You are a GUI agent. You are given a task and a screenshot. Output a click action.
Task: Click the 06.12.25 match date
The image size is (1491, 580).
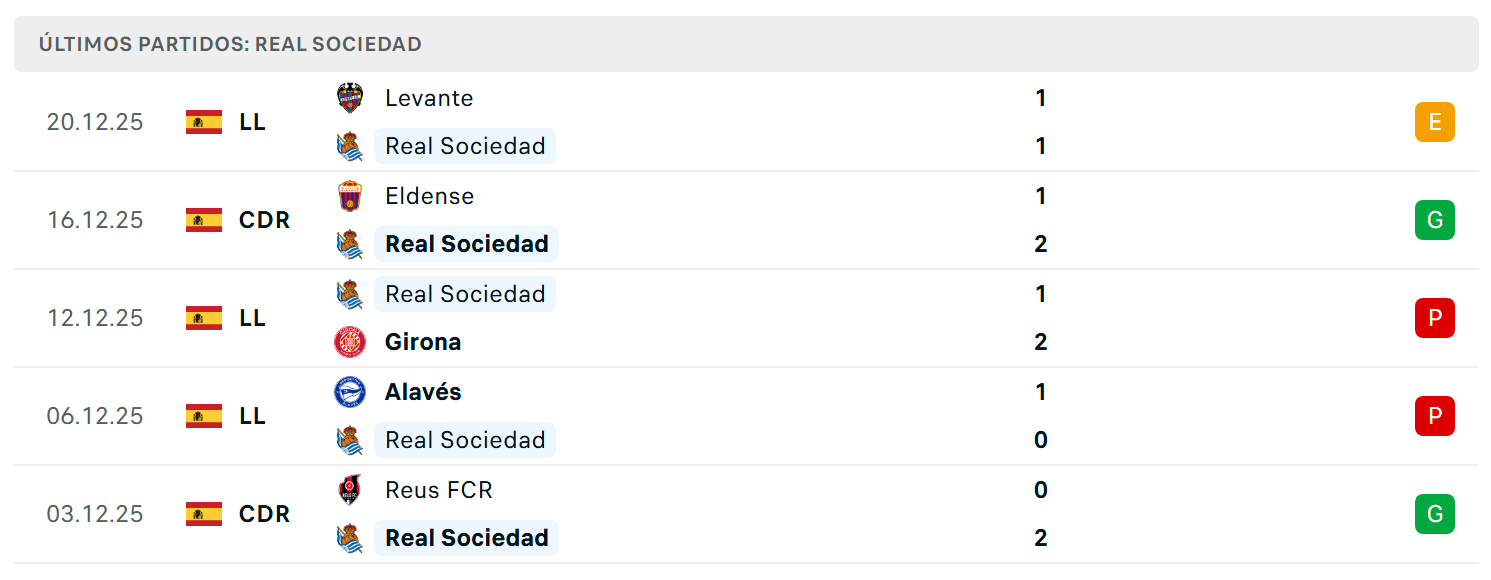tap(95, 416)
